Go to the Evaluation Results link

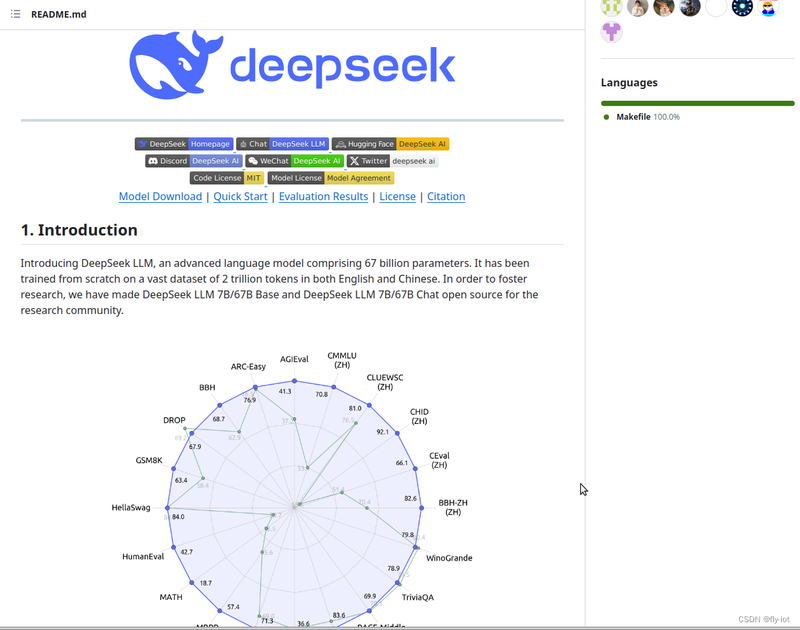(323, 197)
